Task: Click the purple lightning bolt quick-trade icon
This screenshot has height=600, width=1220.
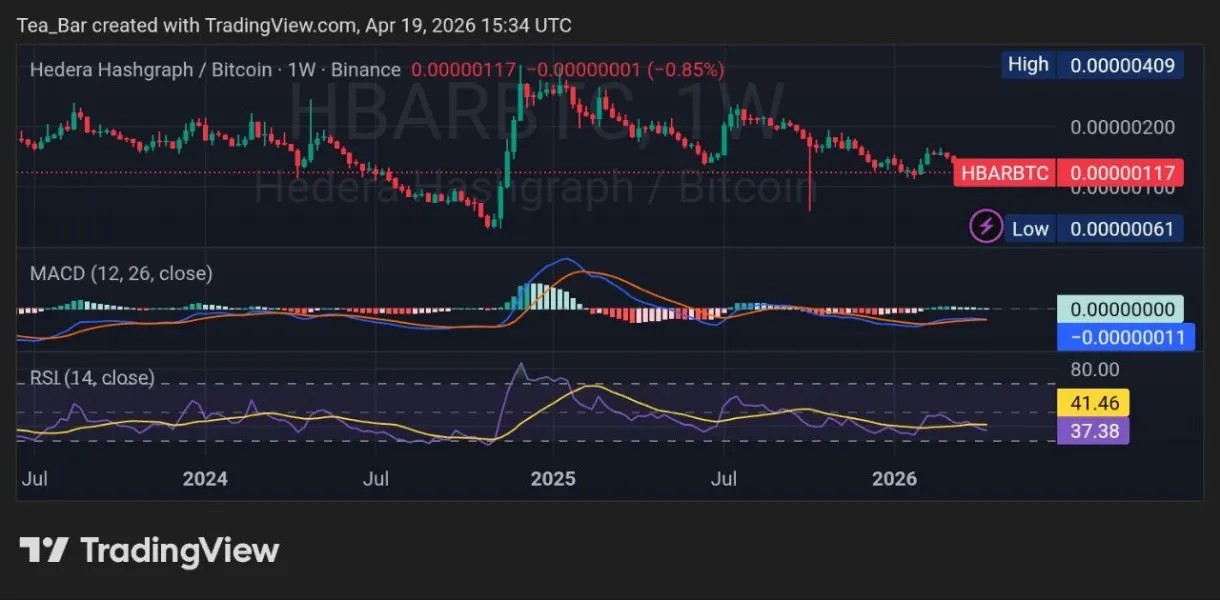Action: [x=986, y=227]
